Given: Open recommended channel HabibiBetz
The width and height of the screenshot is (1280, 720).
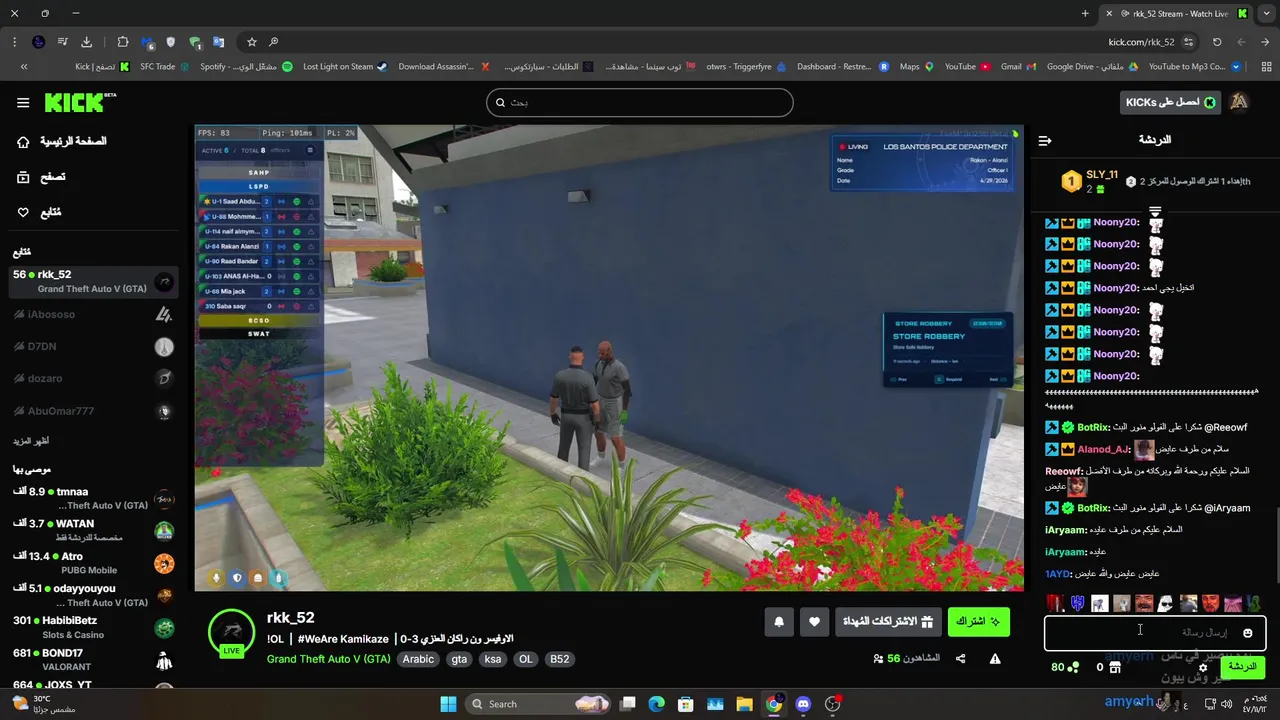Looking at the screenshot, I should click(92, 627).
